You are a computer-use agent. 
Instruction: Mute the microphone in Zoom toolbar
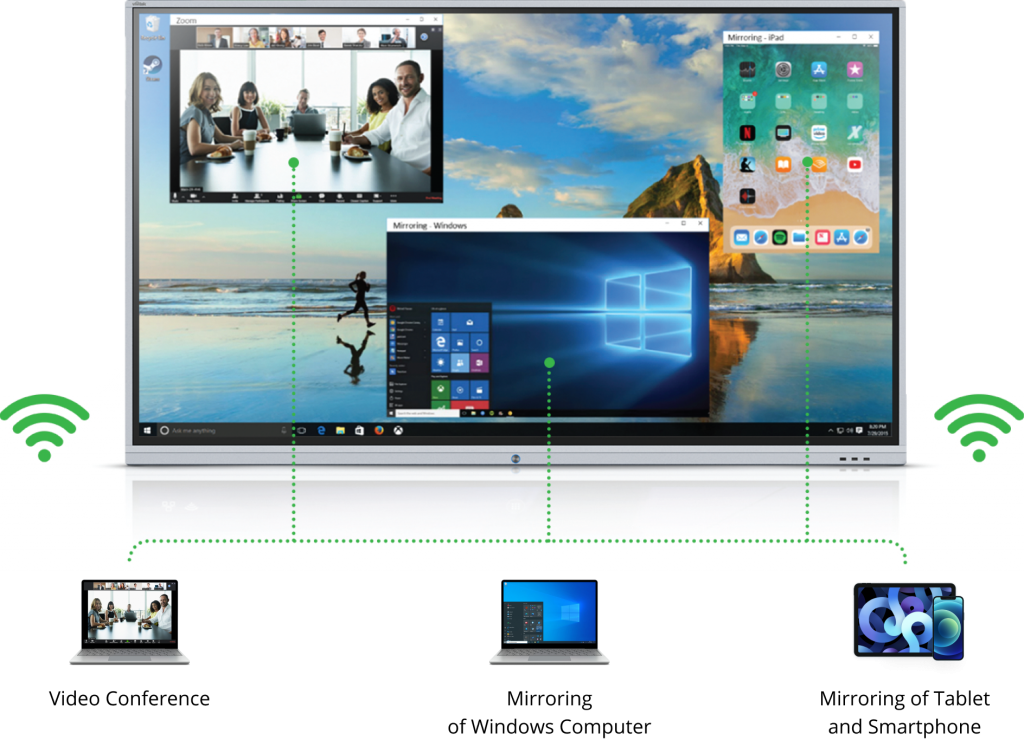pyautogui.click(x=175, y=196)
